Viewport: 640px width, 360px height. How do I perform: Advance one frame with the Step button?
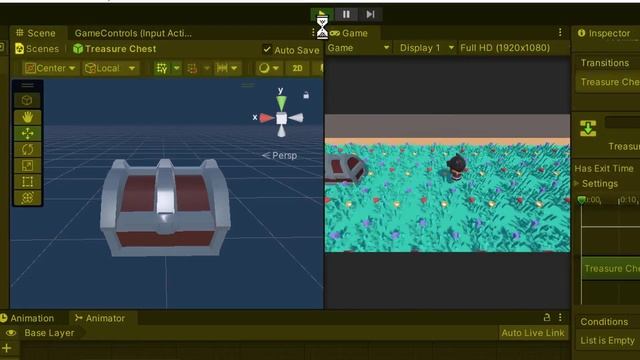(x=370, y=14)
